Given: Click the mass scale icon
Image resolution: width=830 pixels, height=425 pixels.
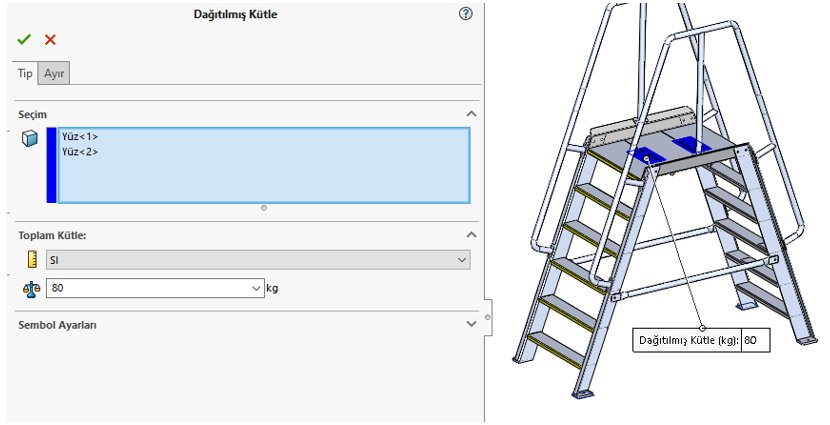Looking at the screenshot, I should click(x=32, y=288).
